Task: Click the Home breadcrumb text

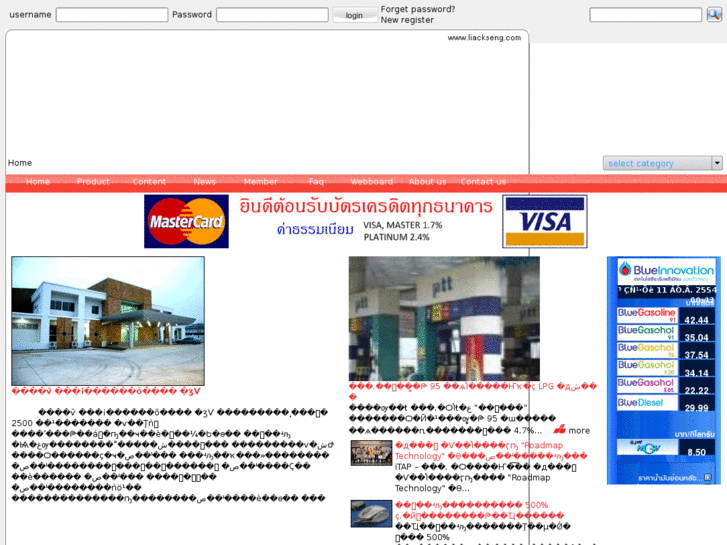Action: tap(20, 163)
